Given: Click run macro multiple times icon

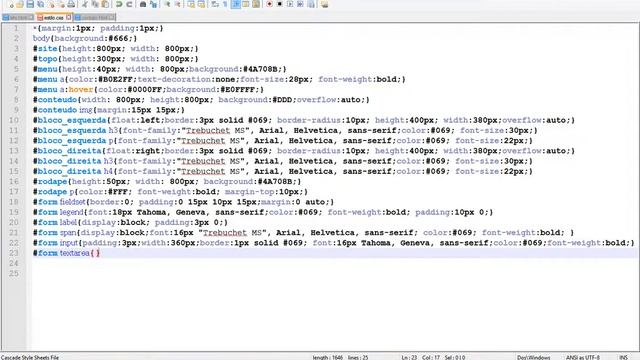Looking at the screenshot, I should click(x=300, y=4).
